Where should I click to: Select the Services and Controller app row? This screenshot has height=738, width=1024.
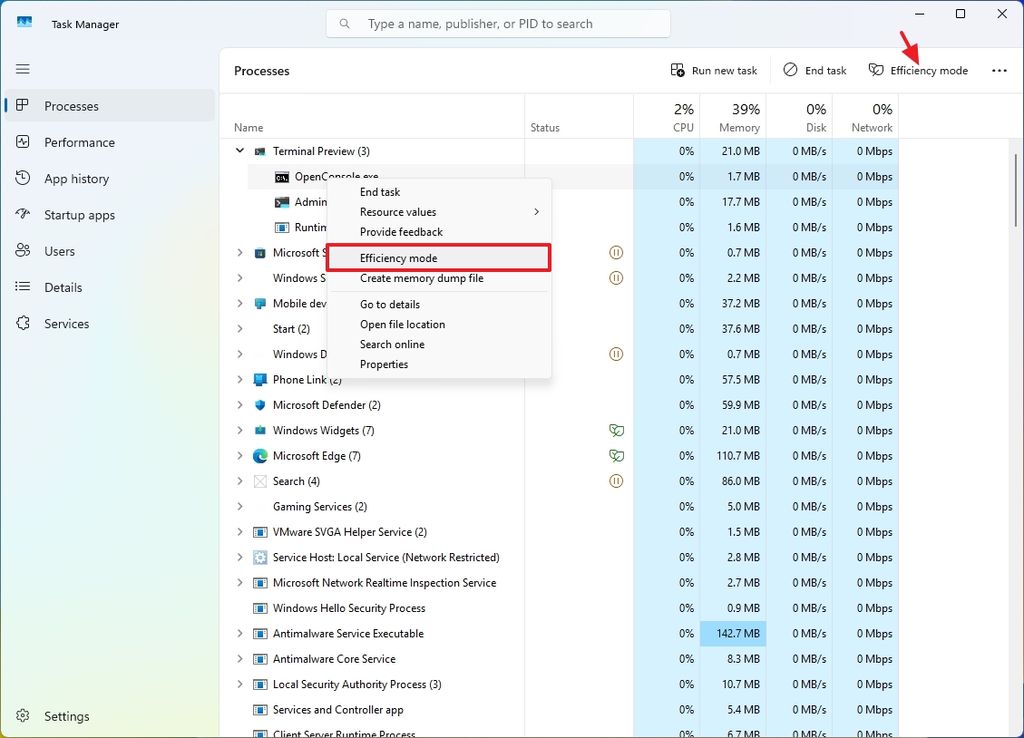click(x=559, y=709)
